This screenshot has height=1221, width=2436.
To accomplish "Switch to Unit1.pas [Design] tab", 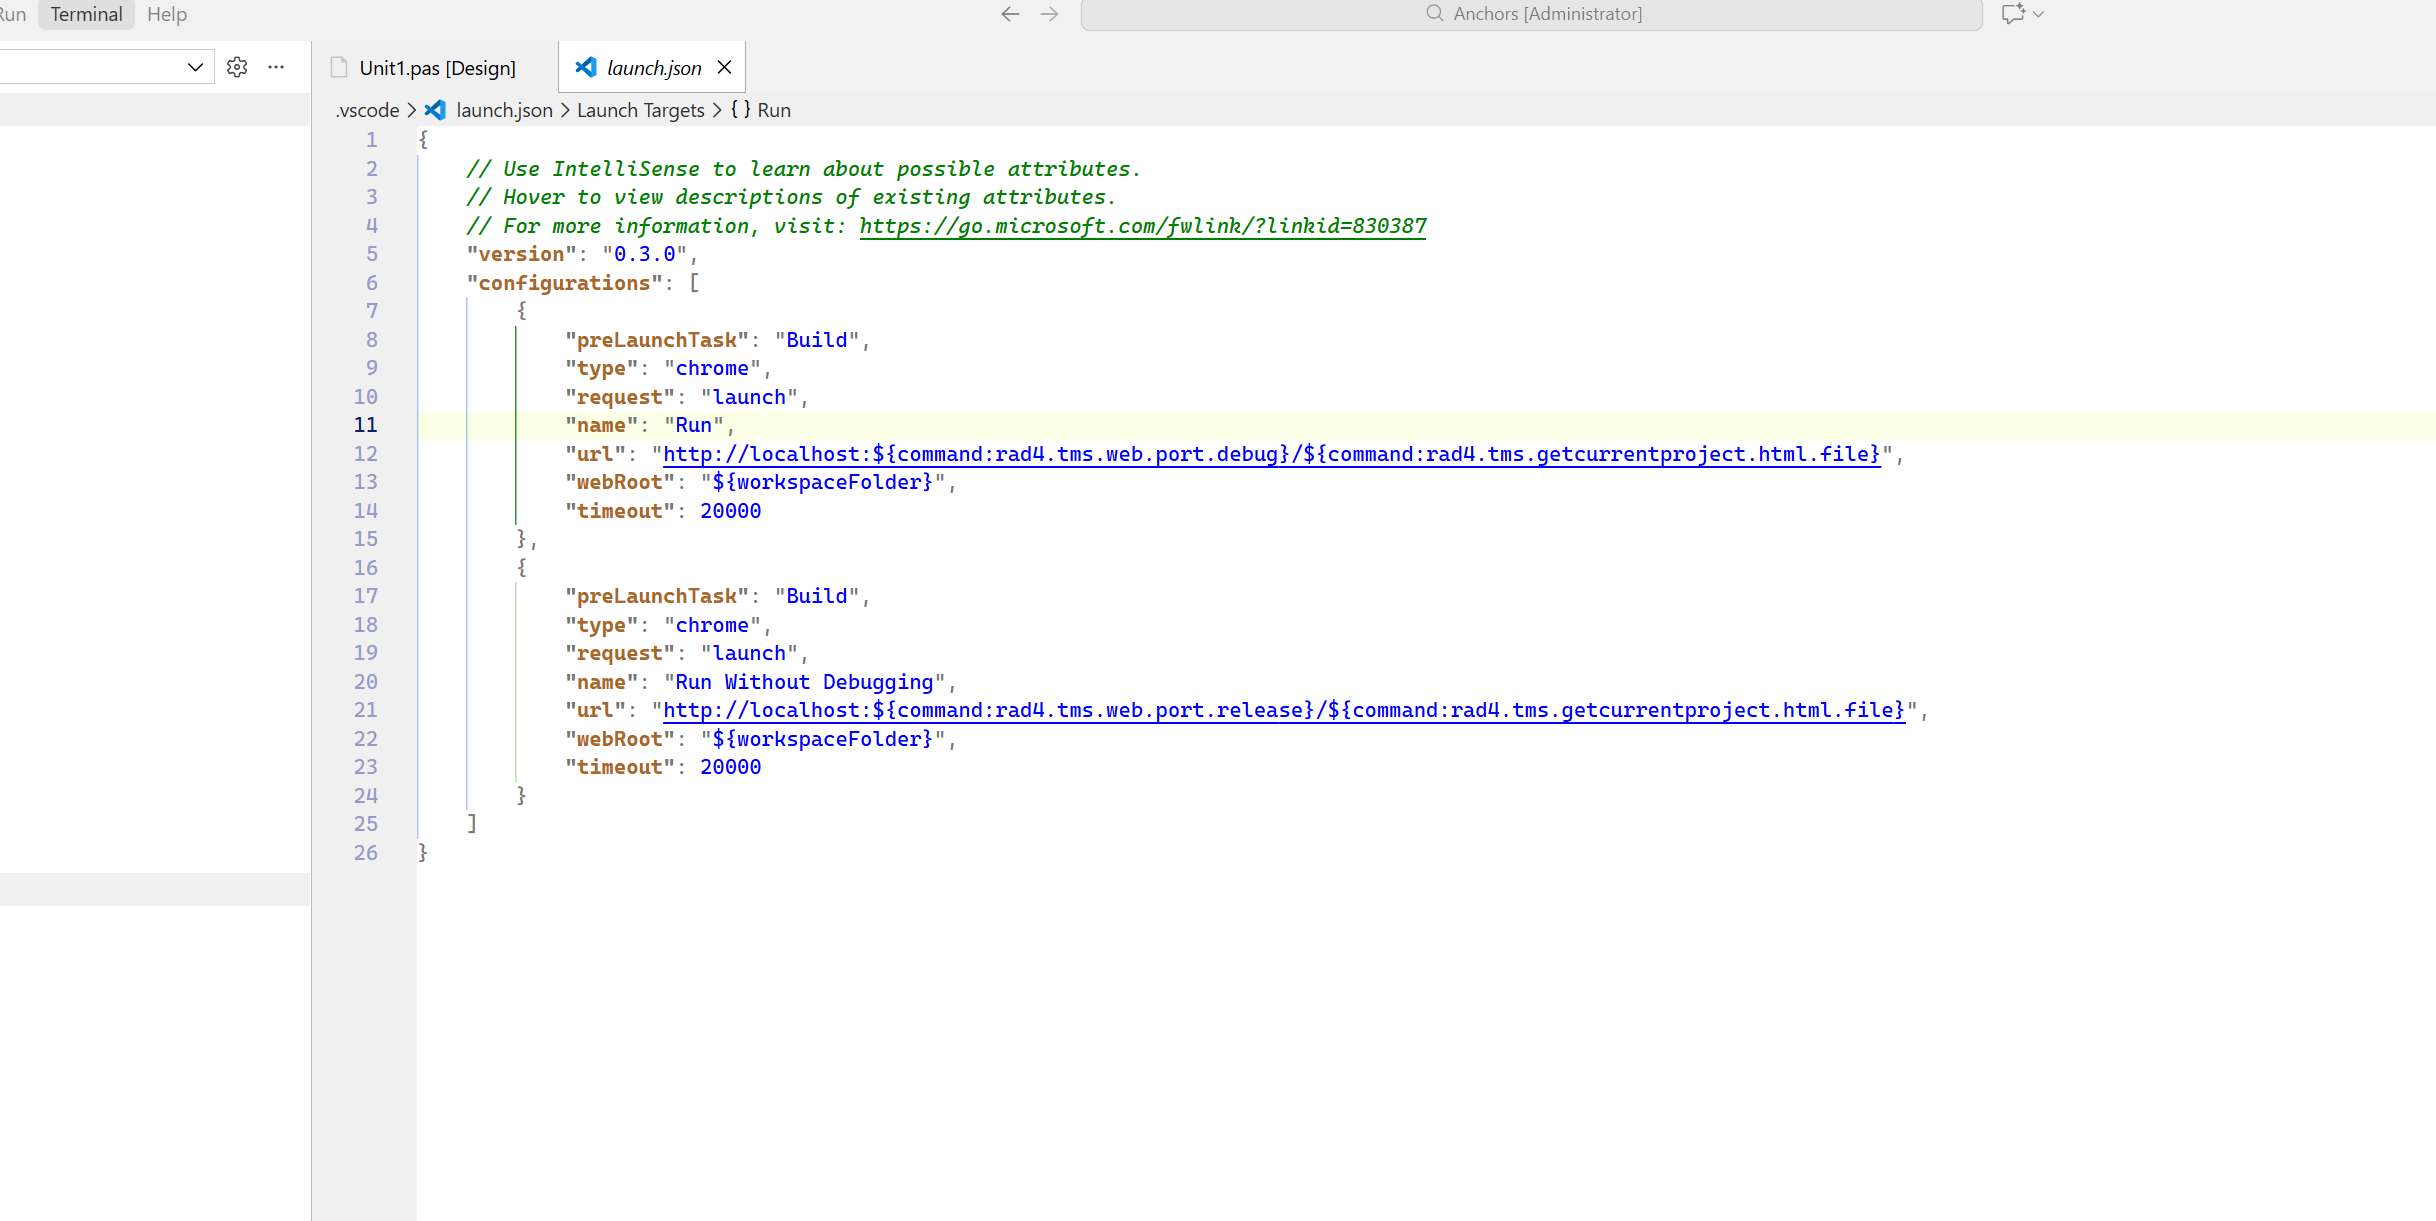I will tap(437, 68).
